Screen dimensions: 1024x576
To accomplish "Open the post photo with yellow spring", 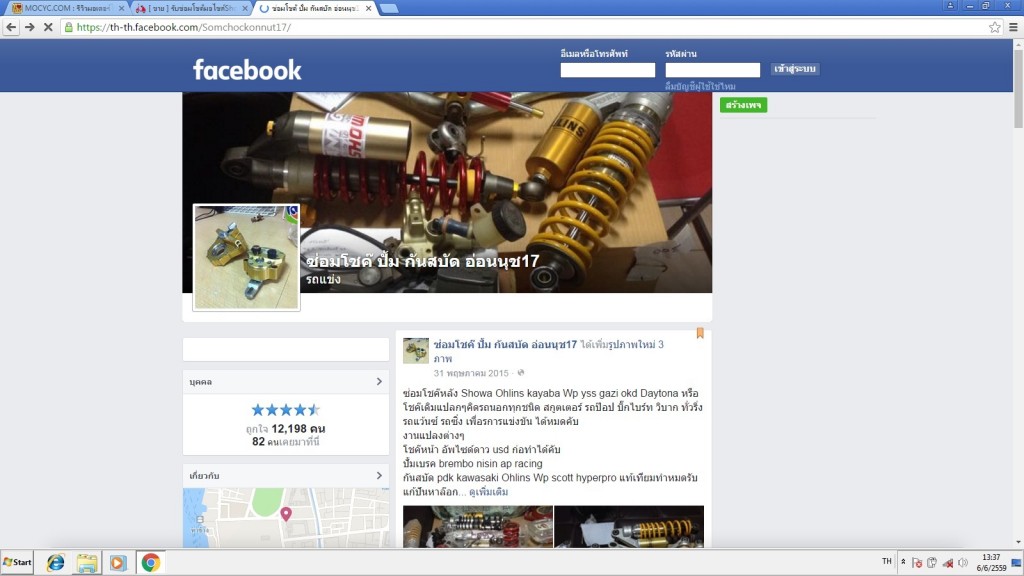I will point(629,526).
